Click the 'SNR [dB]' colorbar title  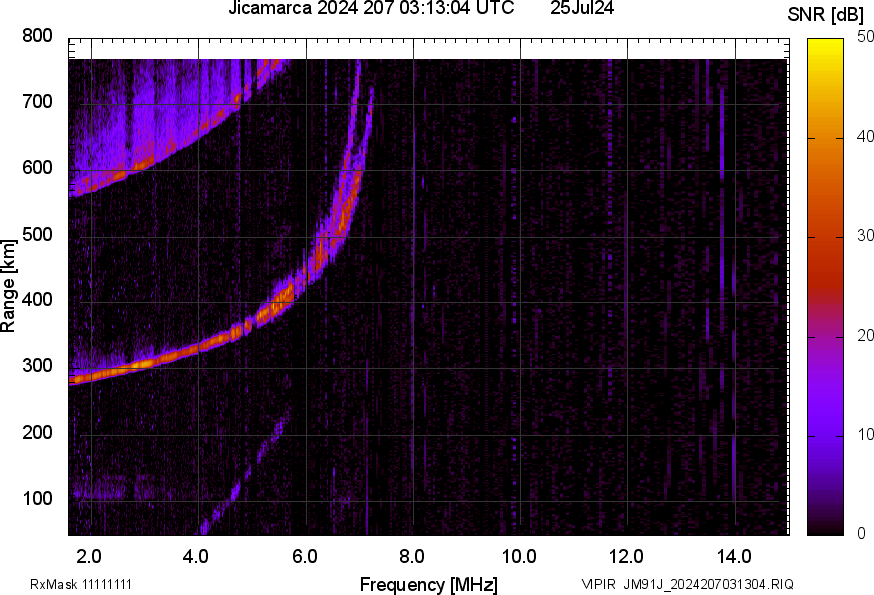point(825,14)
